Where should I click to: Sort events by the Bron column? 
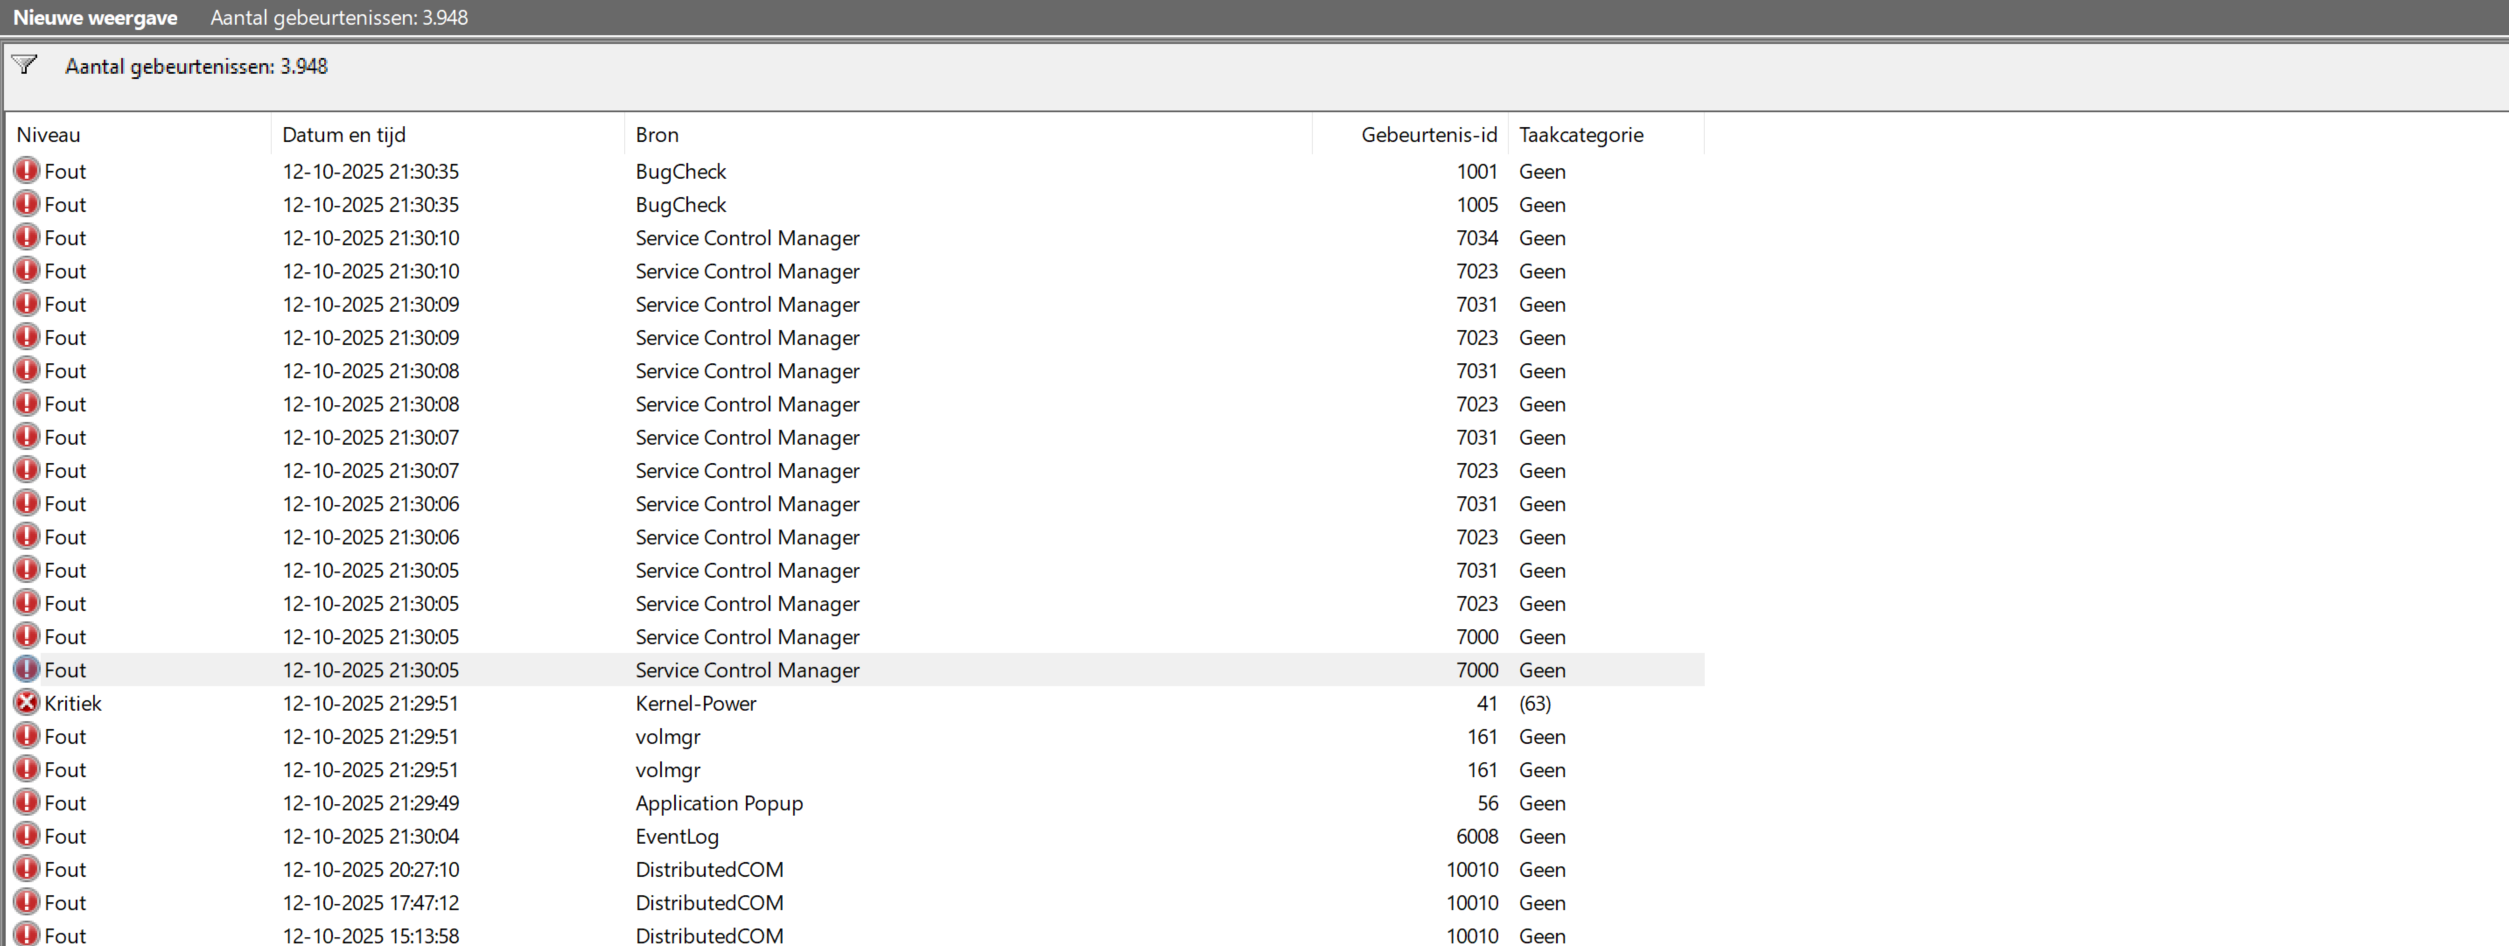click(656, 134)
